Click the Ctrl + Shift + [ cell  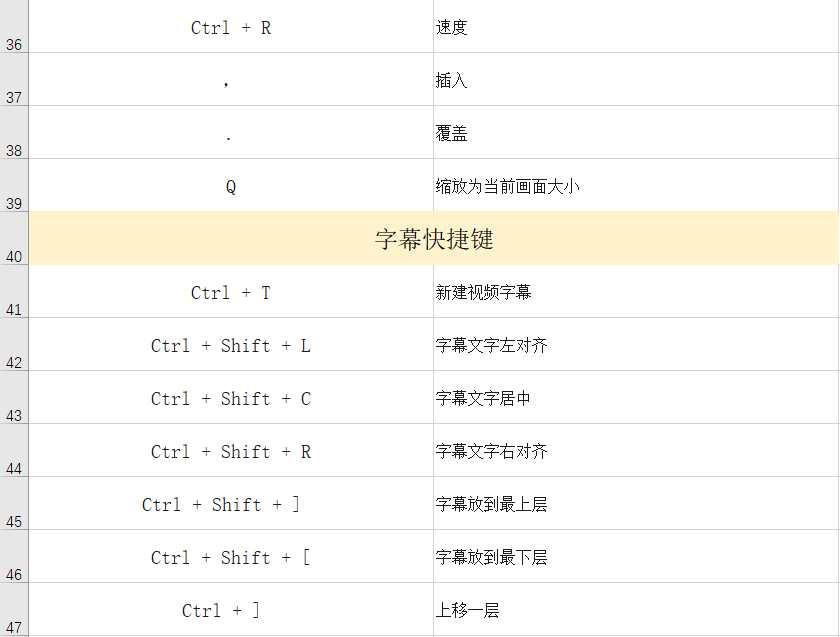pos(231,558)
